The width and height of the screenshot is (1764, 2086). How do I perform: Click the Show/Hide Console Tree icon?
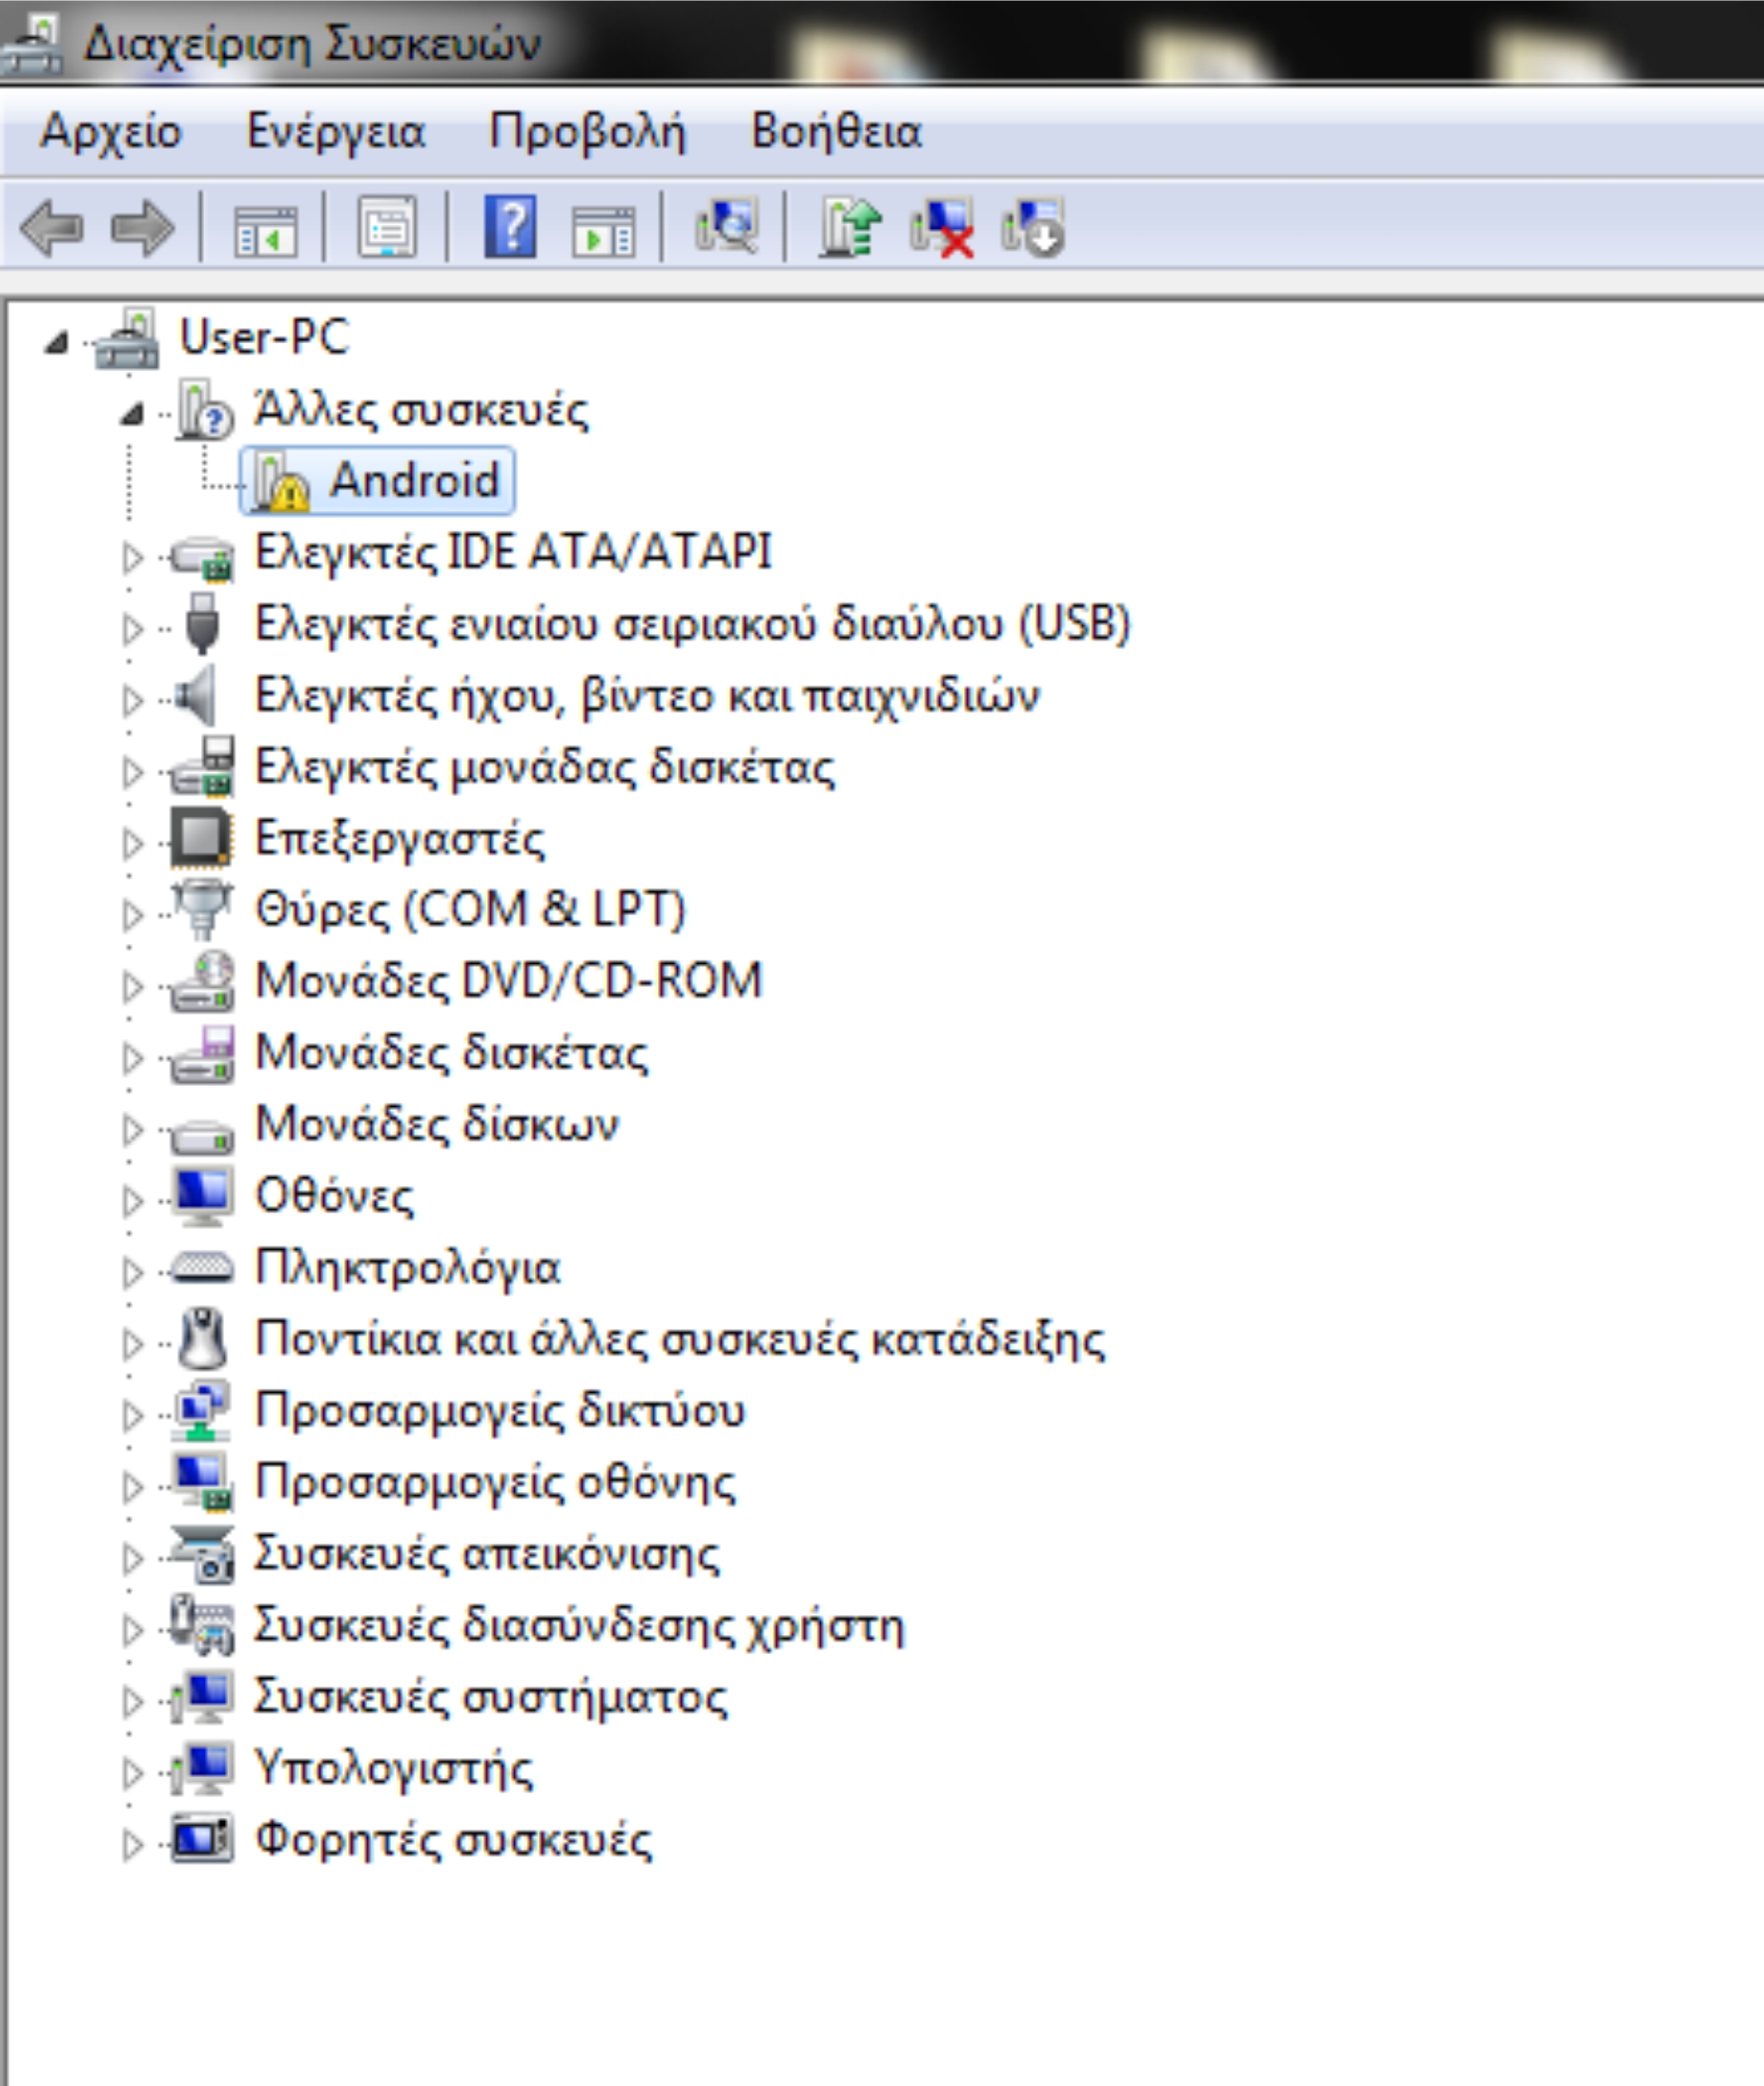(x=265, y=228)
